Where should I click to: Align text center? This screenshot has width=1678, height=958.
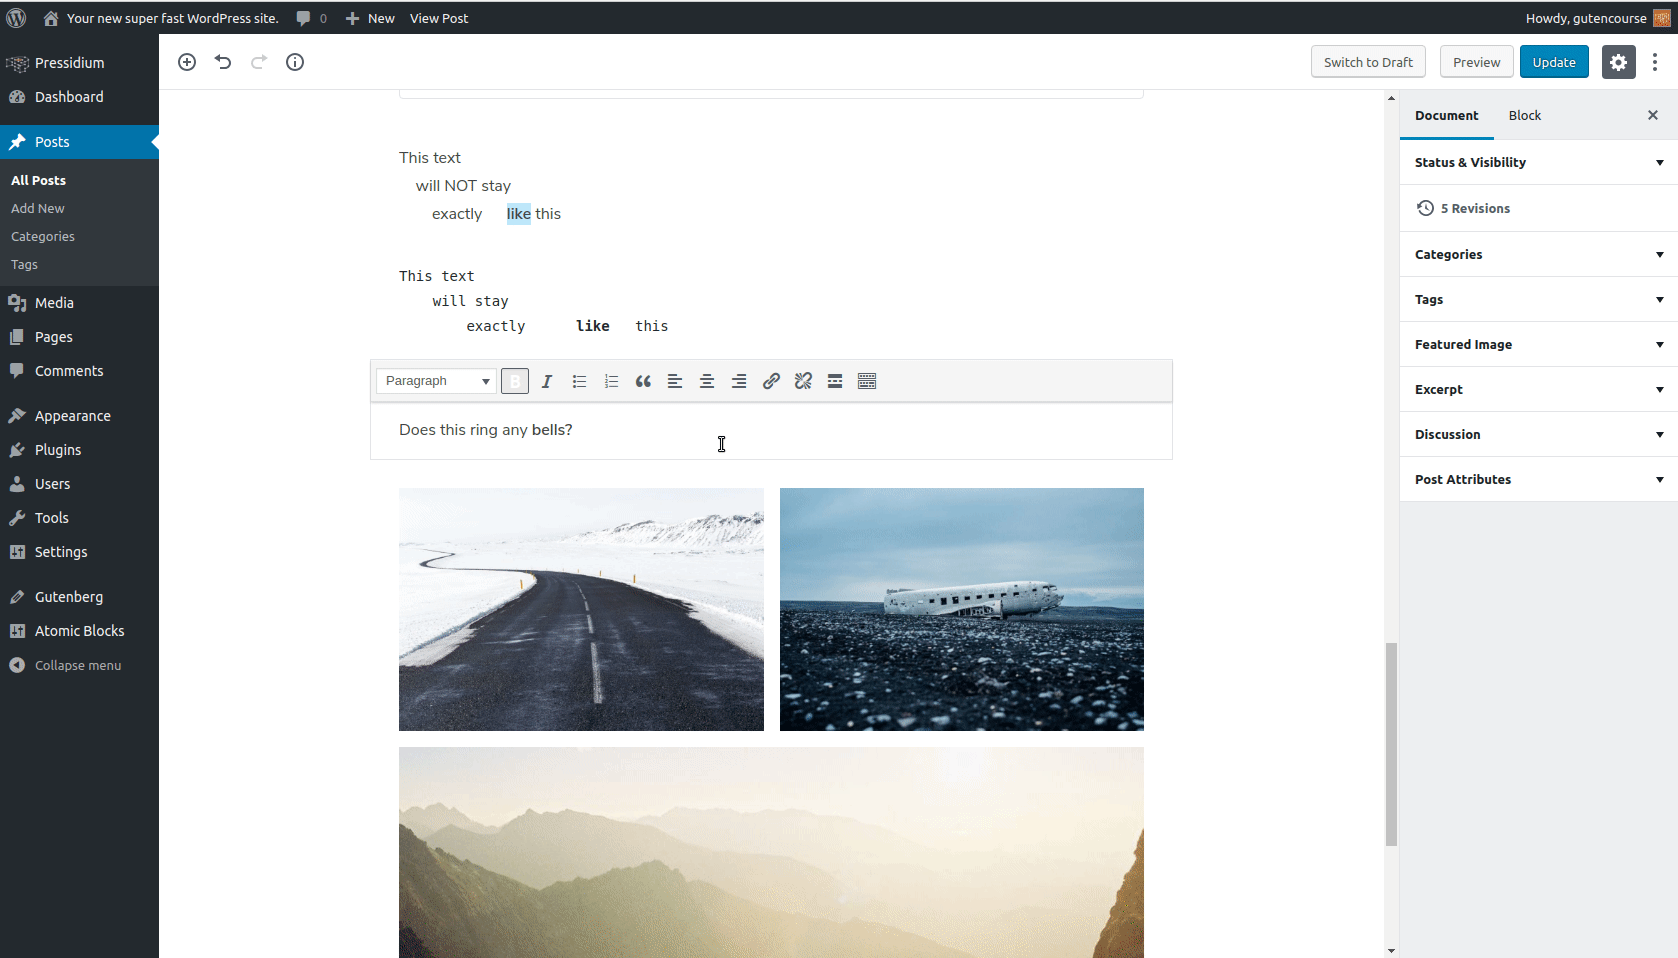707,381
